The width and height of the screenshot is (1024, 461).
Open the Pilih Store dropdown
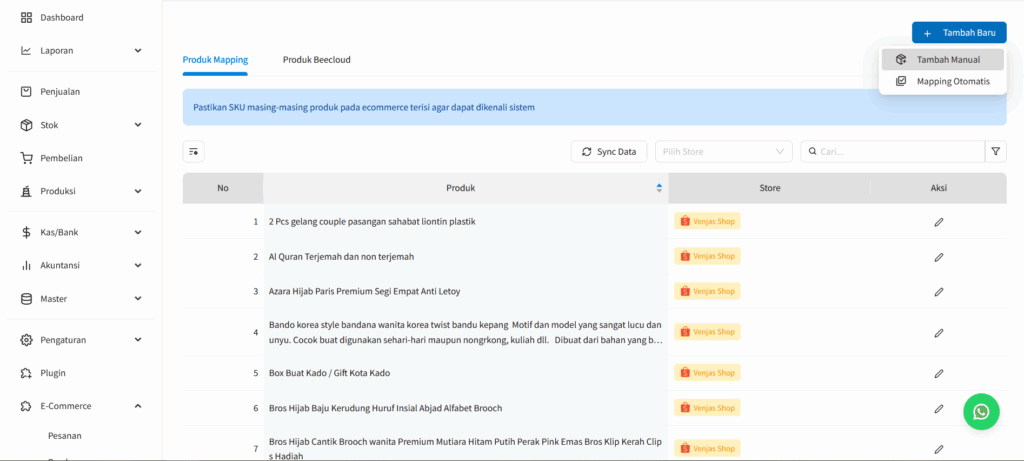coord(724,151)
